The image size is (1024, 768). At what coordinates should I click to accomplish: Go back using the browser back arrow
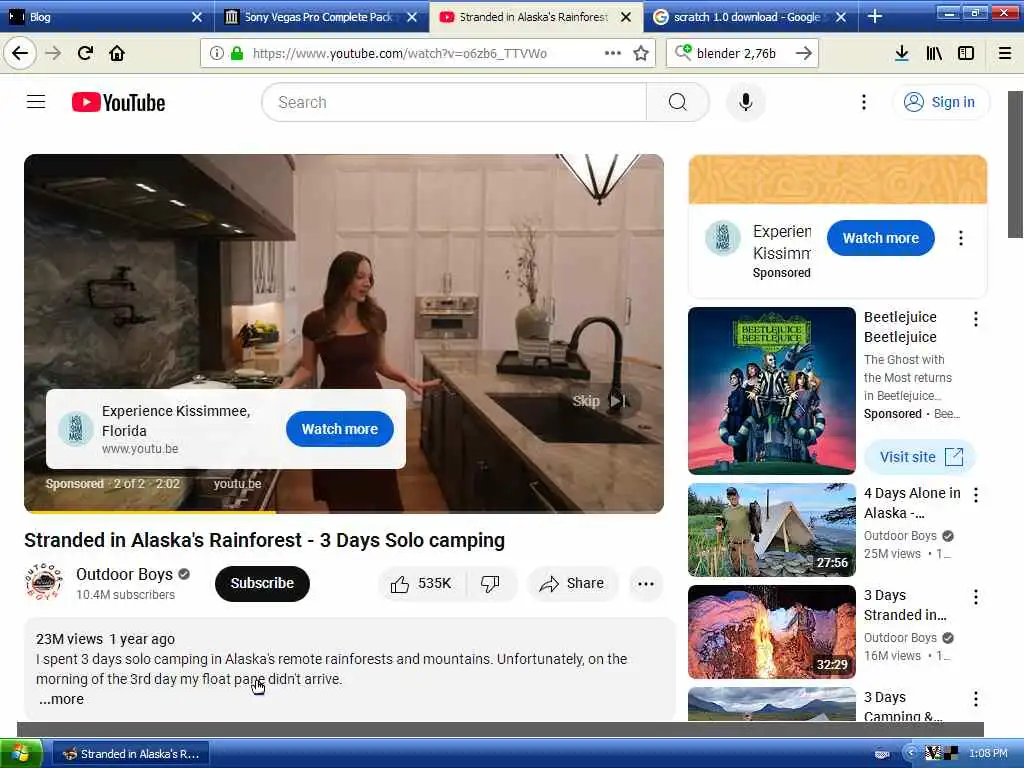point(20,53)
